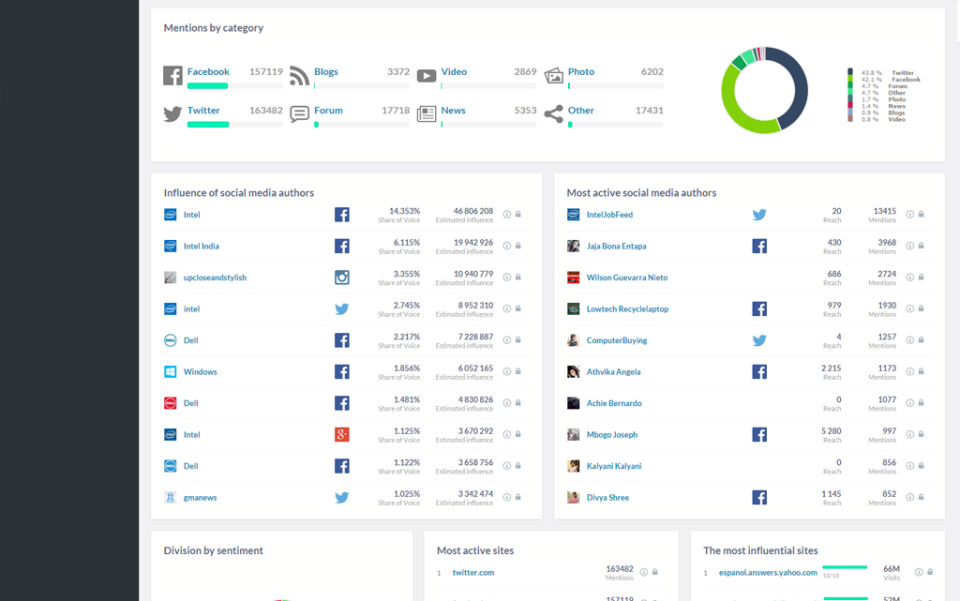Open the Twitter mentions link

pos(203,110)
